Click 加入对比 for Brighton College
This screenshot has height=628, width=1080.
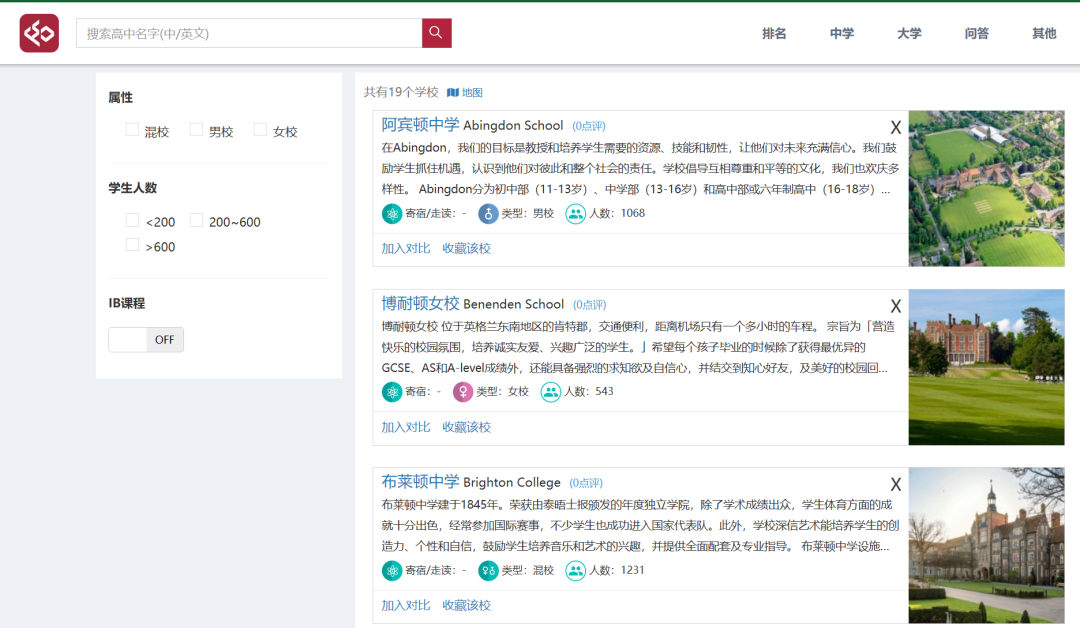[x=406, y=605]
